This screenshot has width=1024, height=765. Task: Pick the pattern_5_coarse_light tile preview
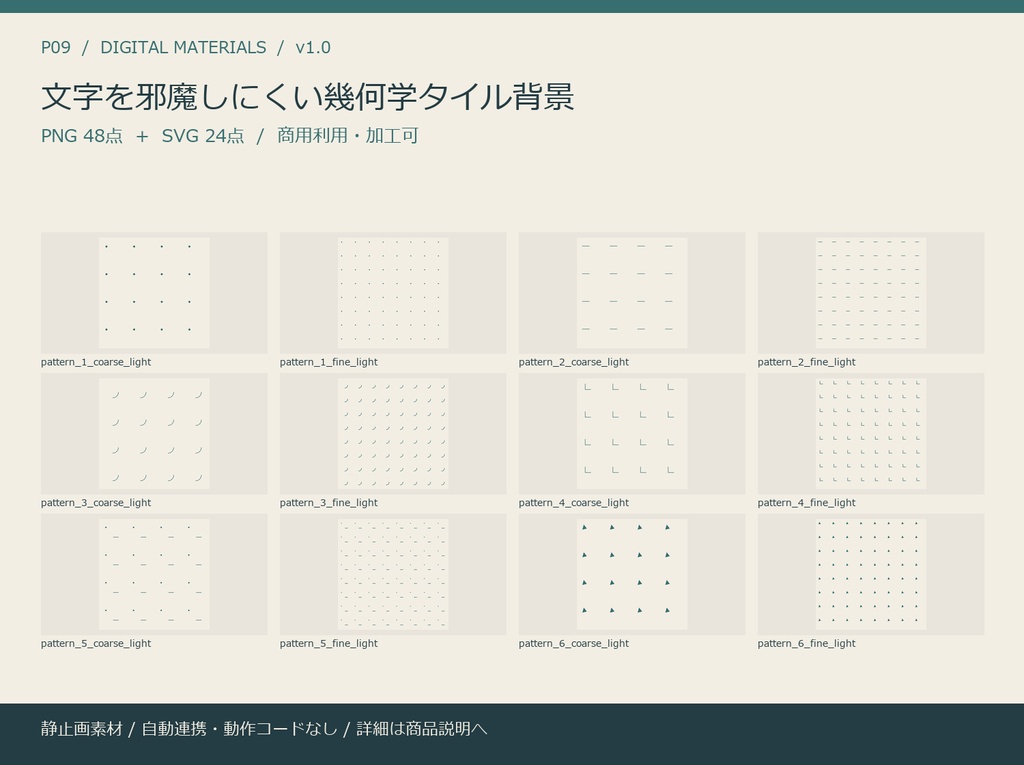click(x=154, y=574)
